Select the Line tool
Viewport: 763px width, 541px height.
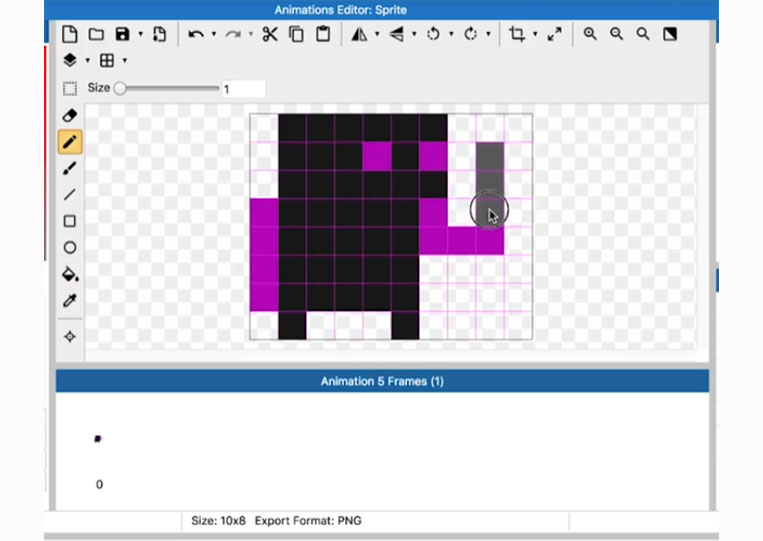point(70,195)
